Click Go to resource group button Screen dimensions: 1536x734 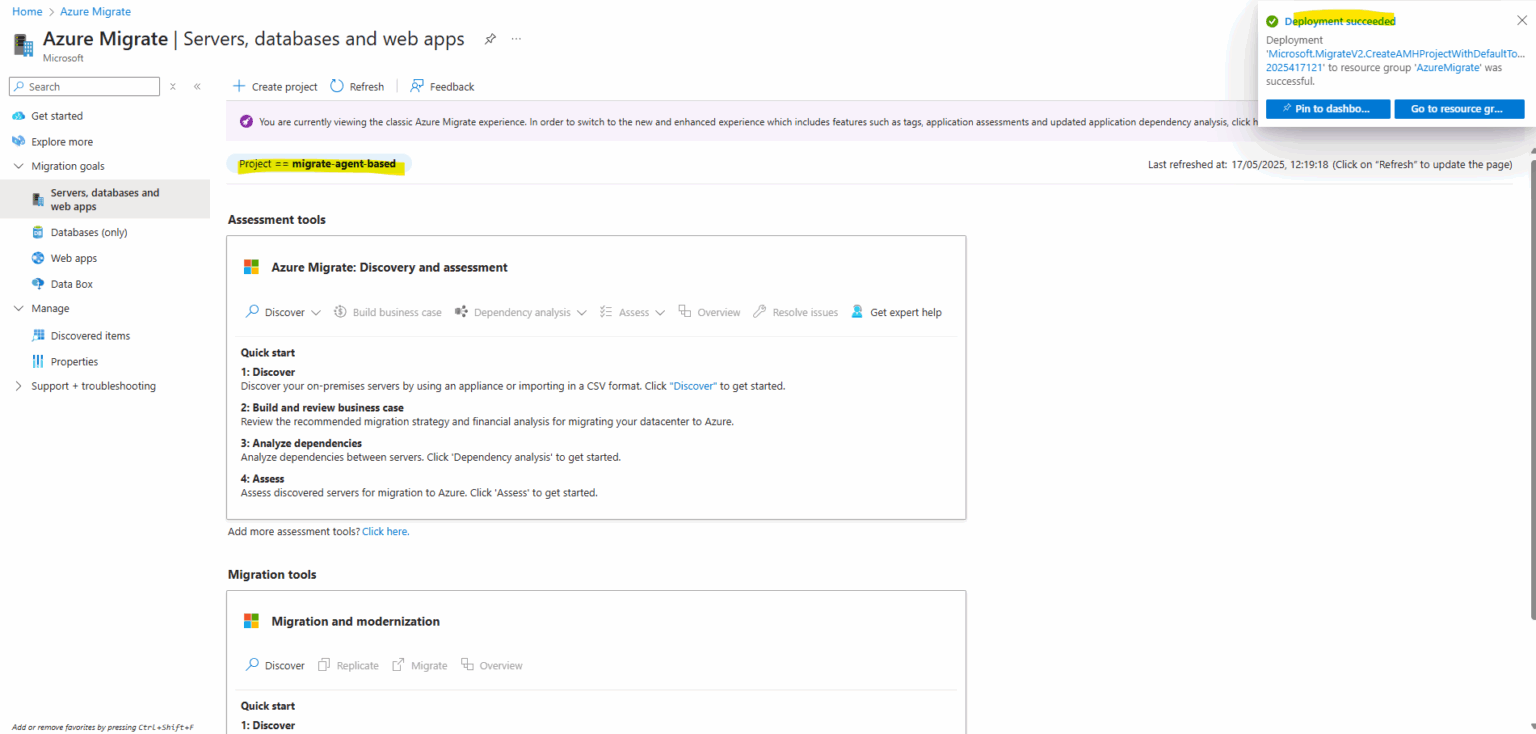1458,109
